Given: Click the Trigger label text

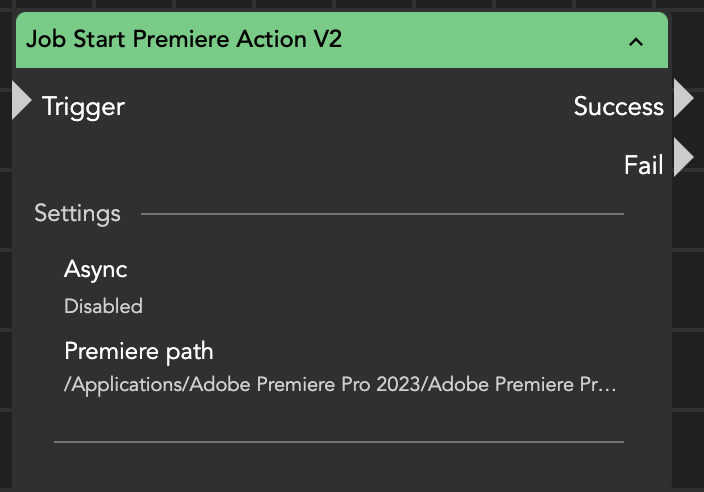Looking at the screenshot, I should point(83,106).
